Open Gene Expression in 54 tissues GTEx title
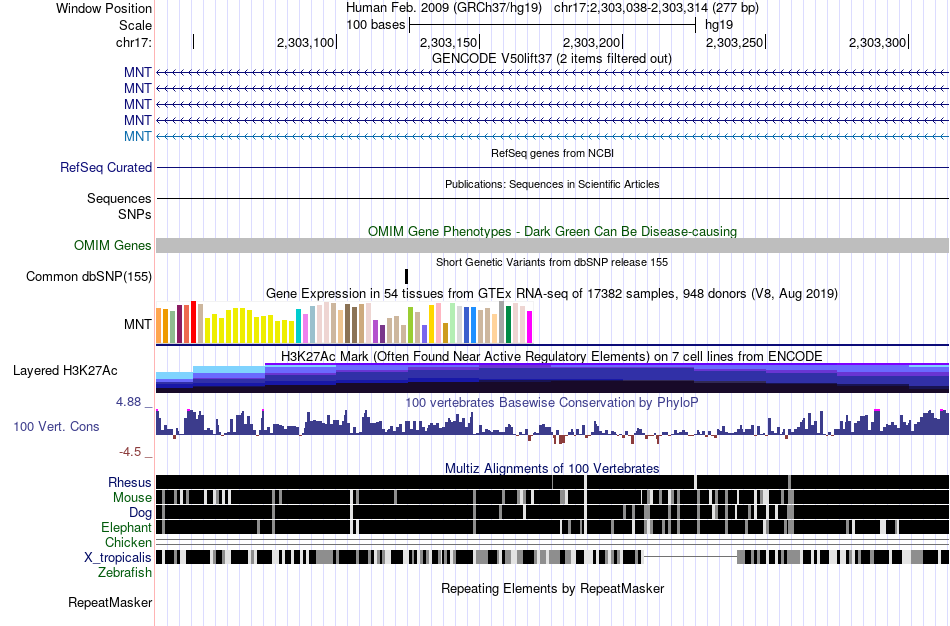This screenshot has height=626, width=950. (552, 293)
